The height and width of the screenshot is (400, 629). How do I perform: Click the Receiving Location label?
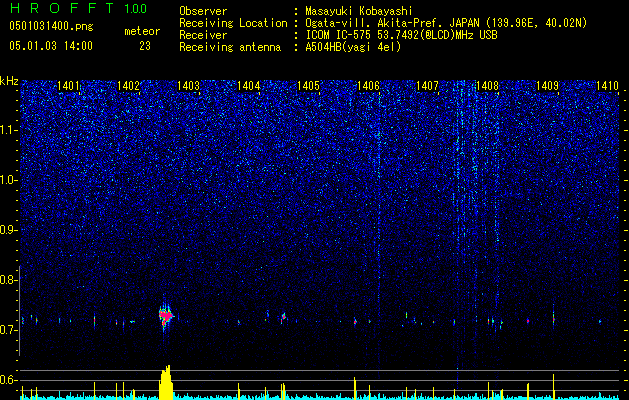click(233, 23)
